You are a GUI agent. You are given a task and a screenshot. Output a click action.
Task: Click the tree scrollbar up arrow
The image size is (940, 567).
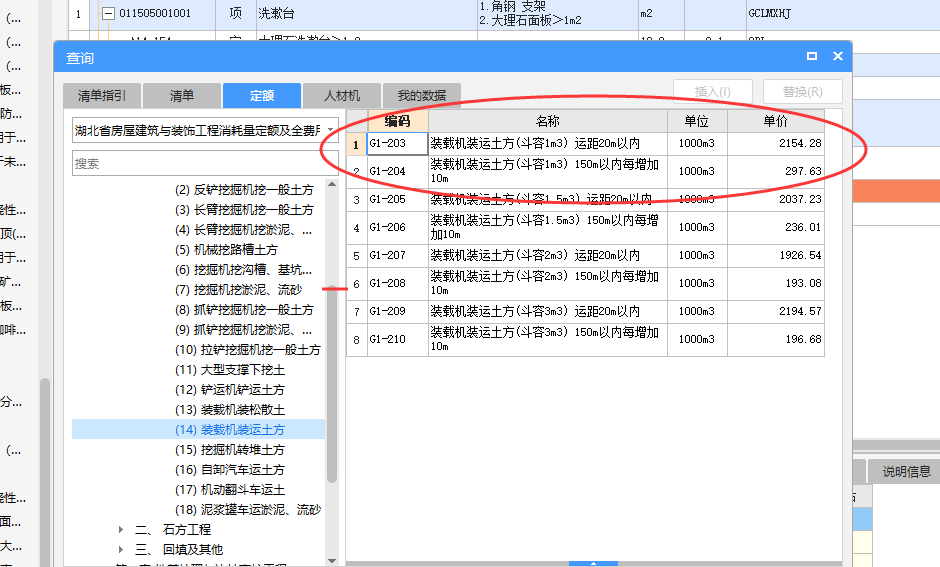(332, 185)
